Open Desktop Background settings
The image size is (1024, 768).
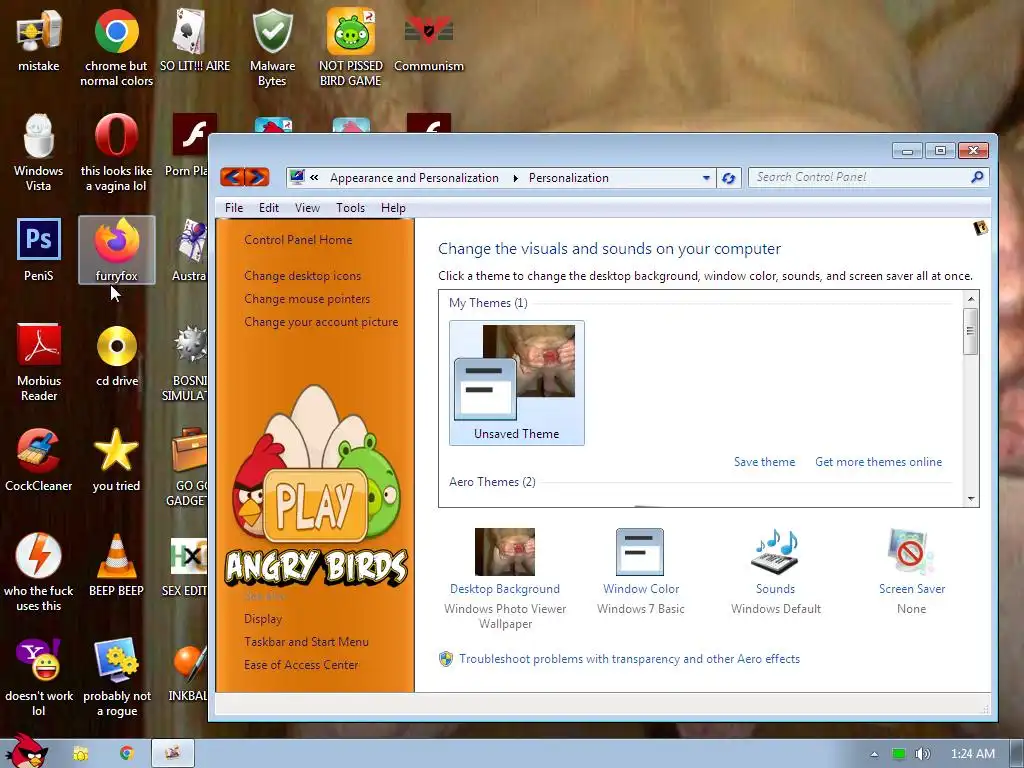coord(505,579)
